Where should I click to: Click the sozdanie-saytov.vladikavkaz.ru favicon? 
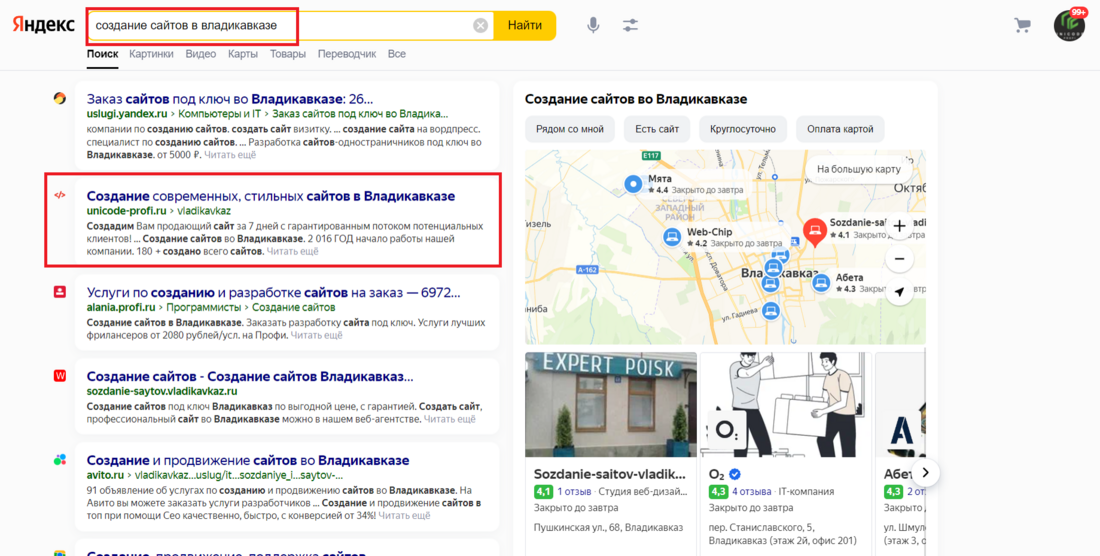60,376
